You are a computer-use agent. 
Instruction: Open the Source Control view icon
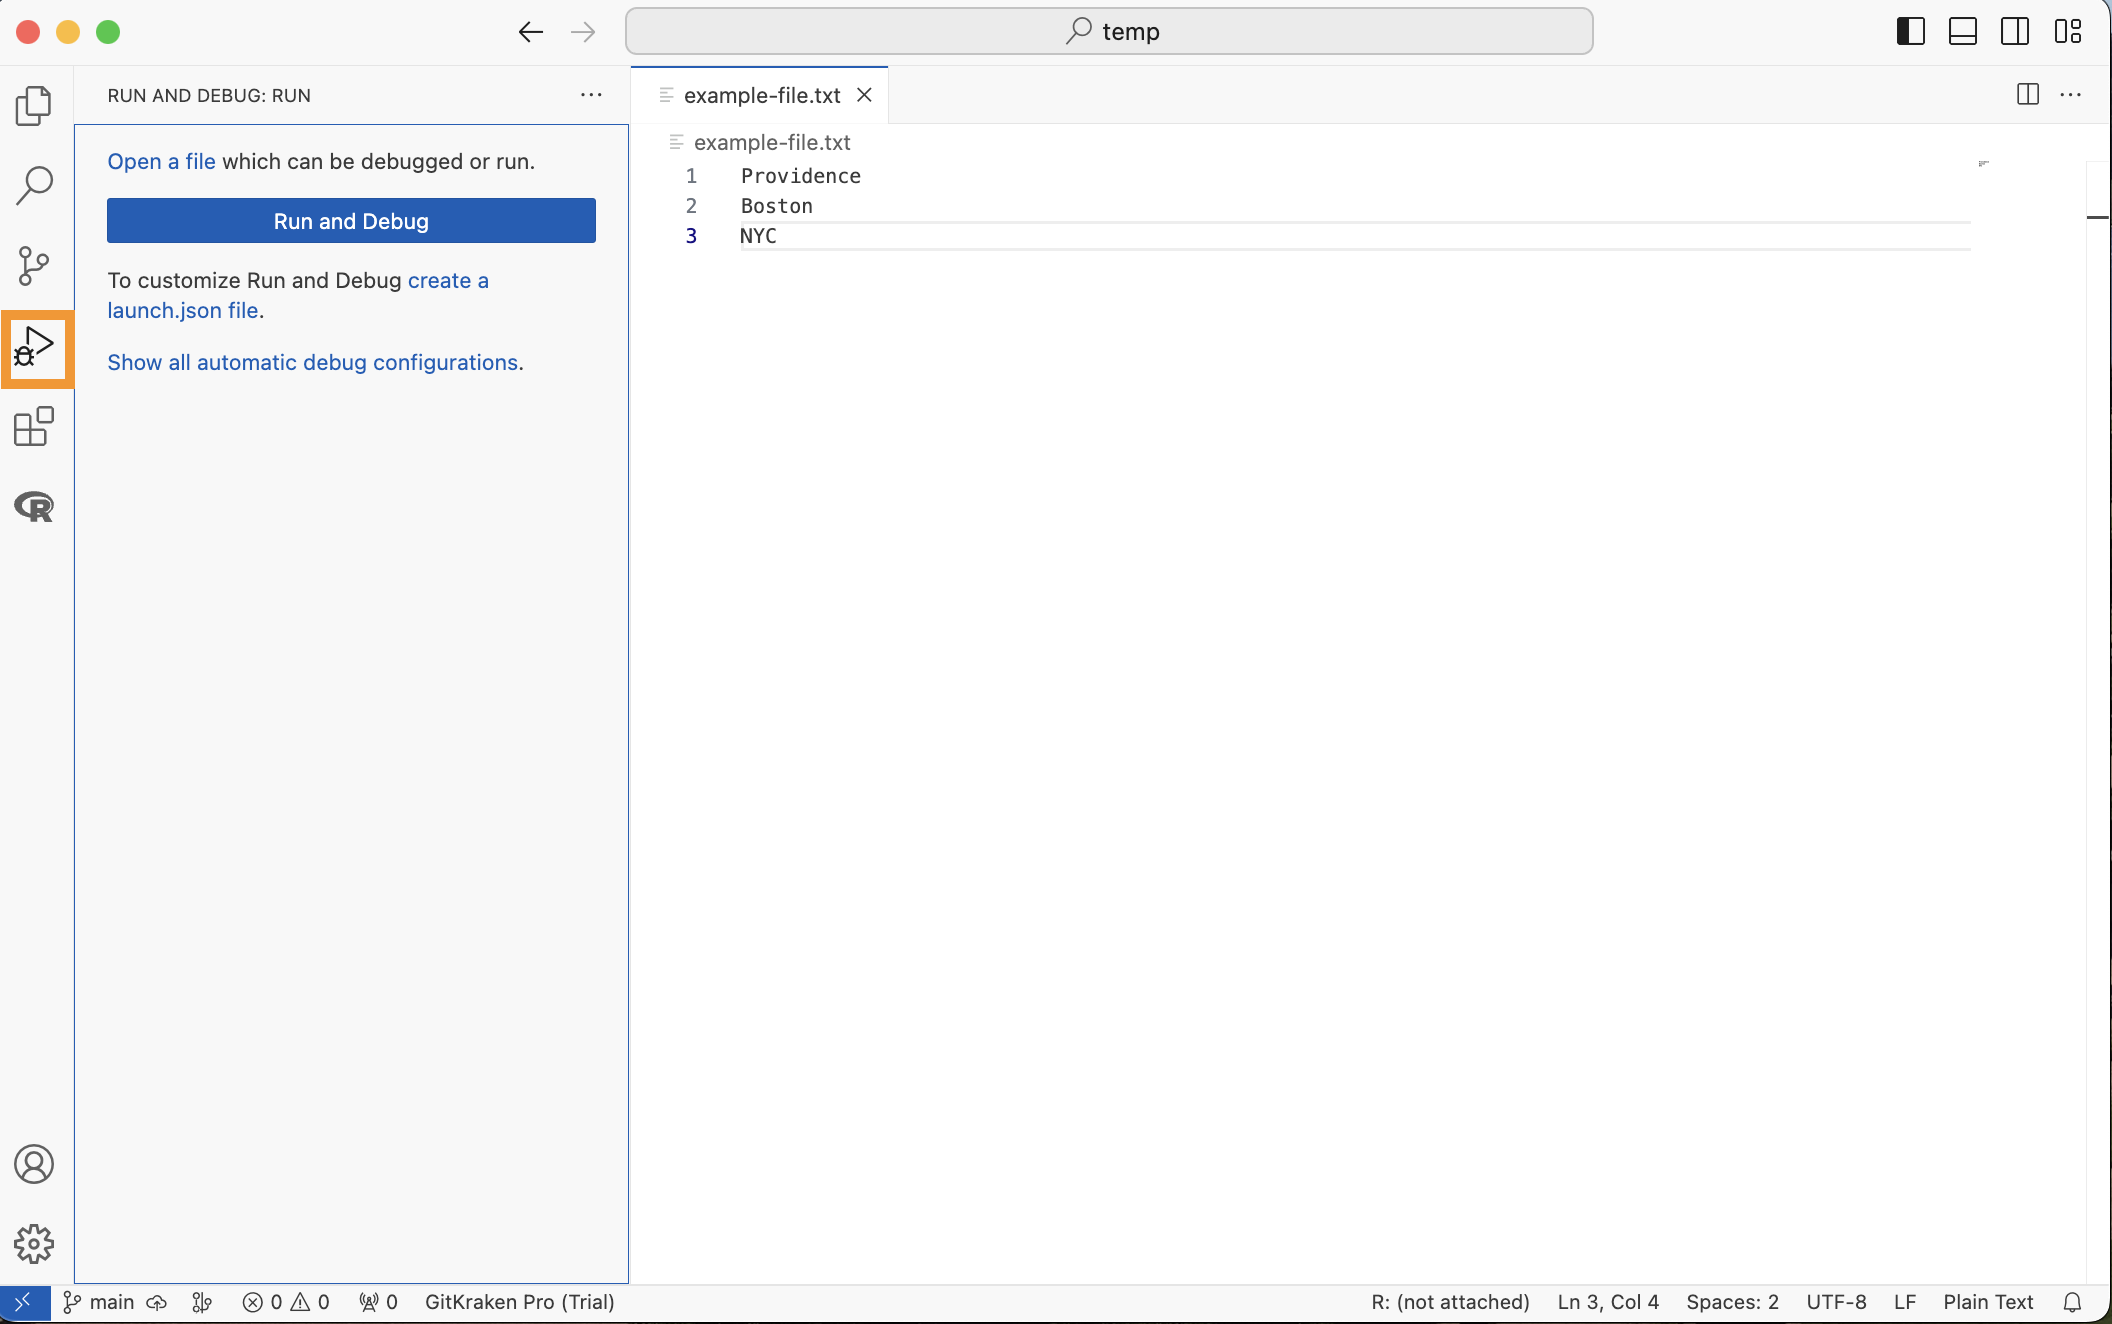pyautogui.click(x=34, y=265)
